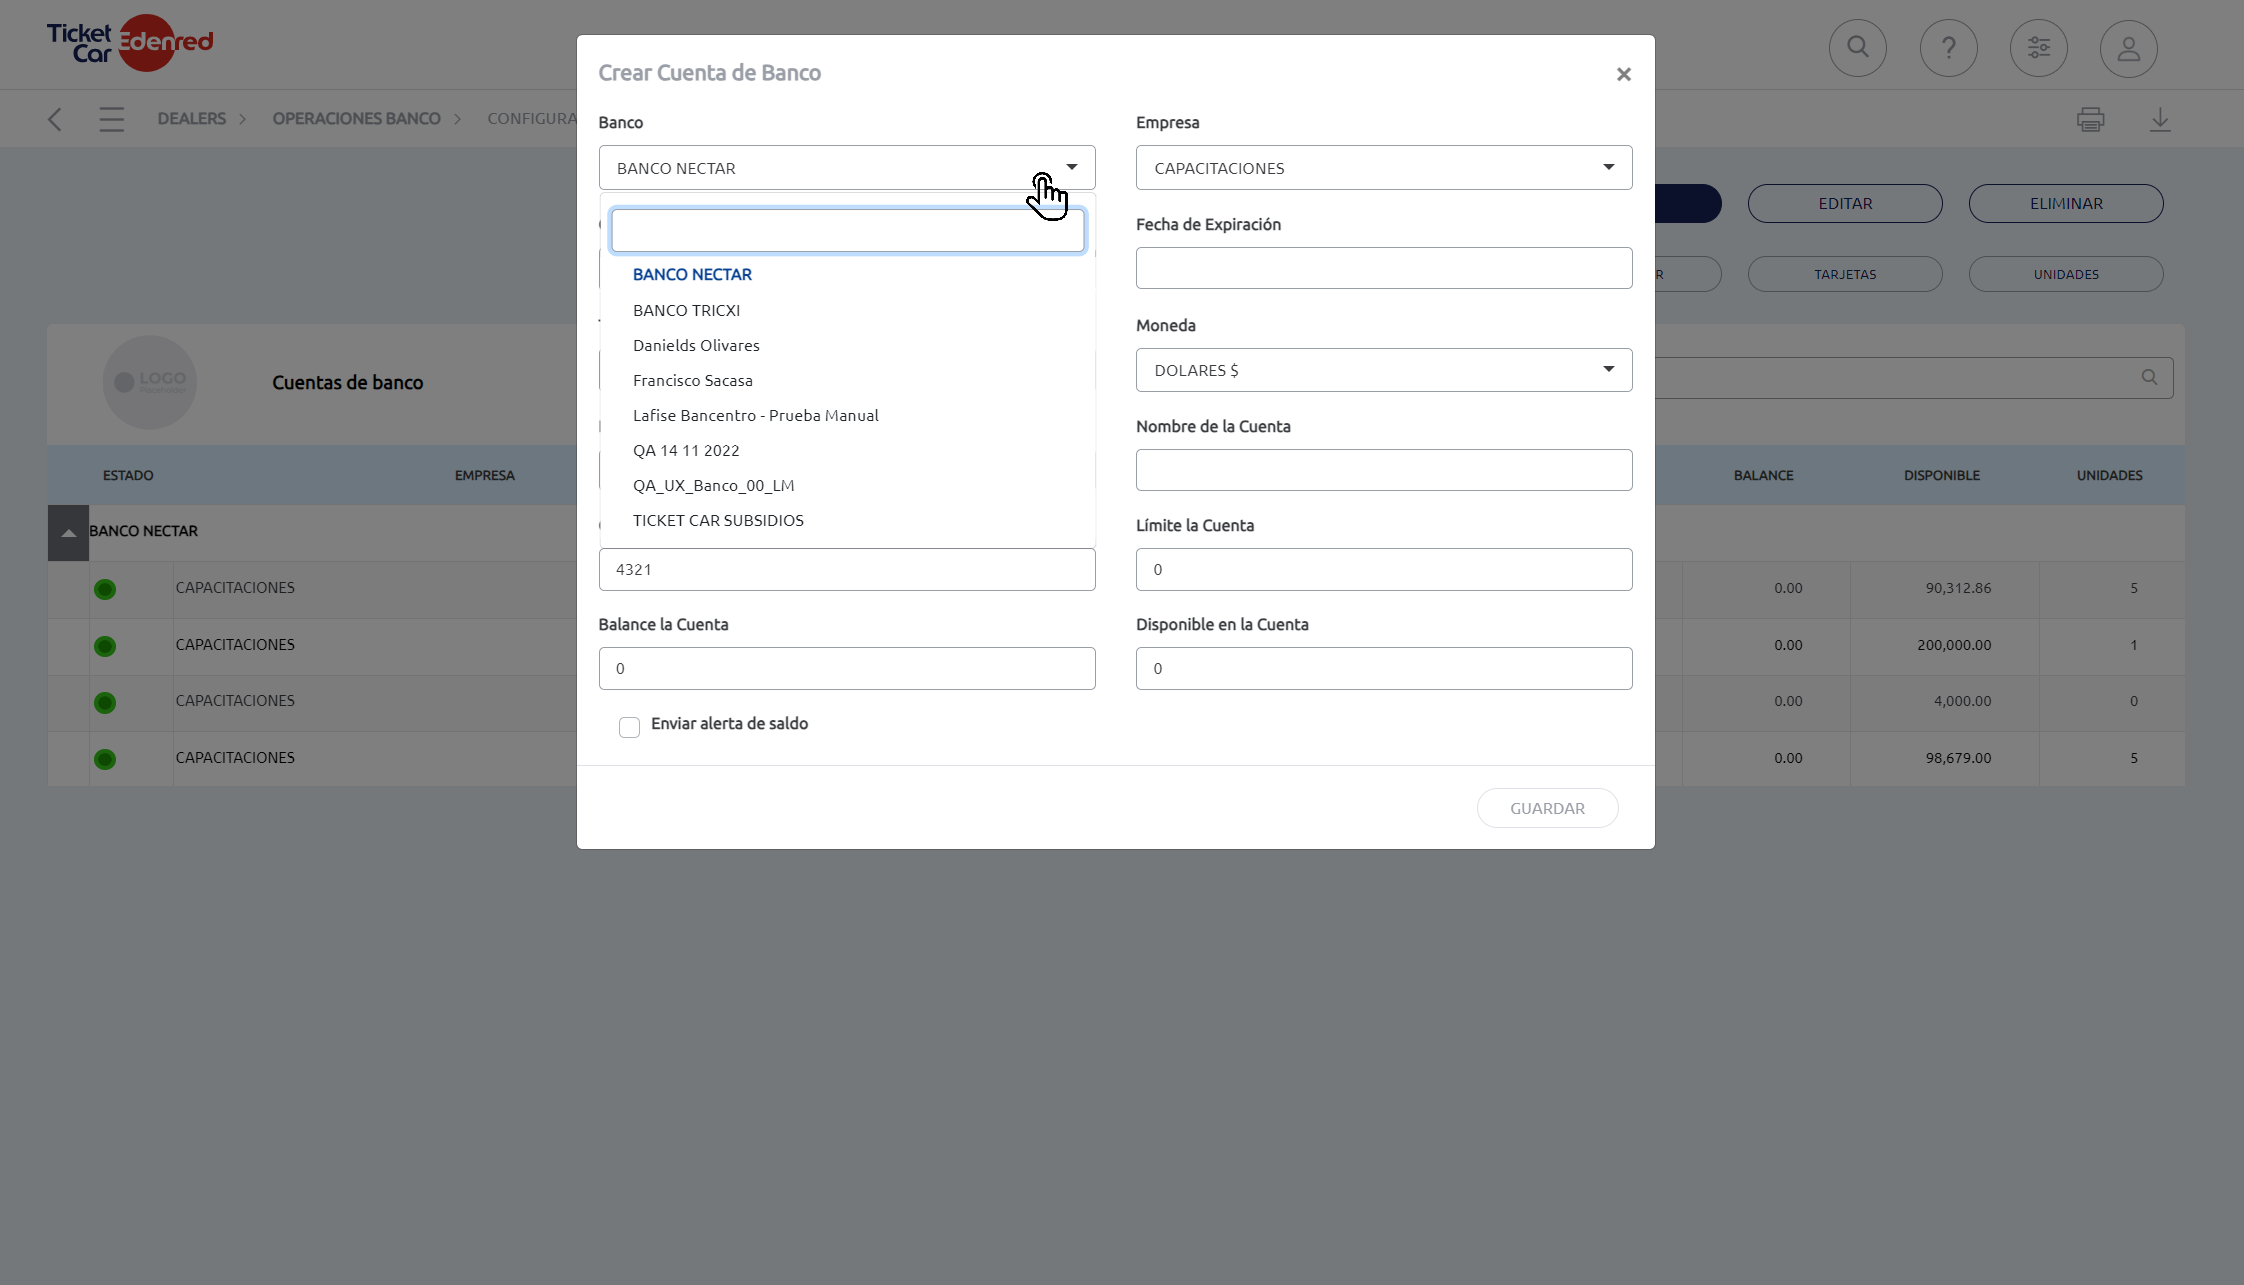Viewport: 2244px width, 1285px height.
Task: Click the TARJETAS button
Action: 1845,274
